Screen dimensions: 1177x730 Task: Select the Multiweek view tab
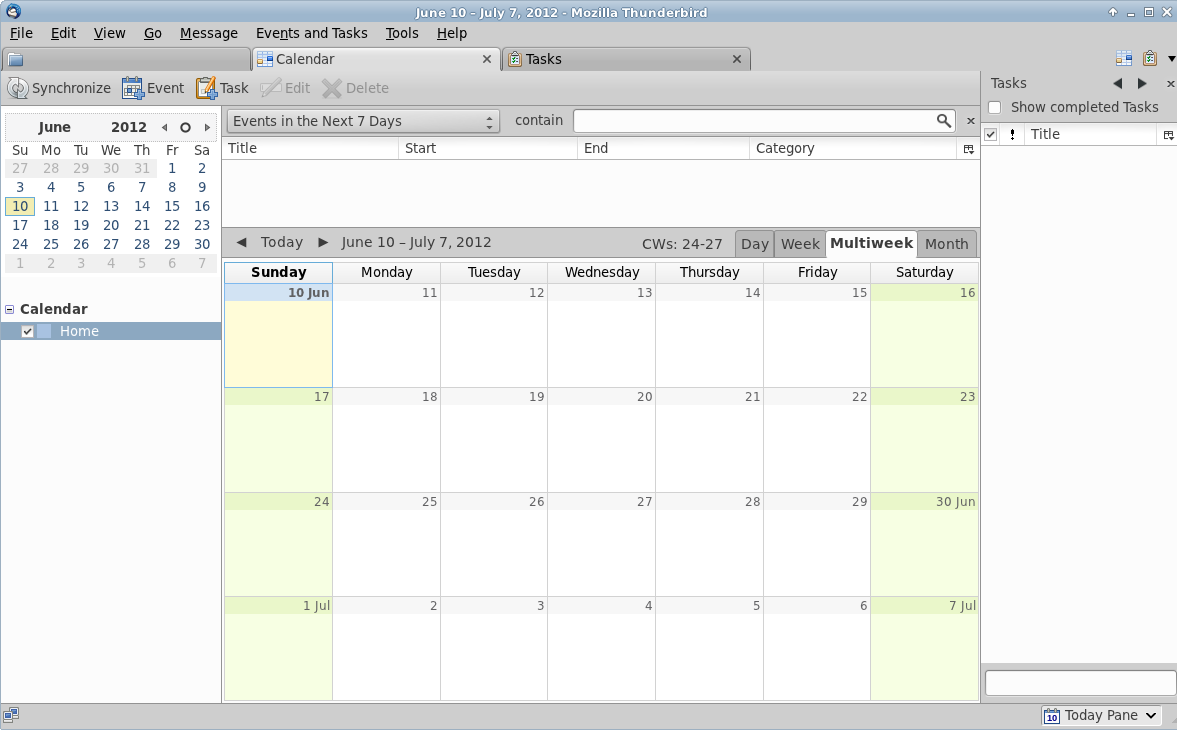click(x=871, y=243)
